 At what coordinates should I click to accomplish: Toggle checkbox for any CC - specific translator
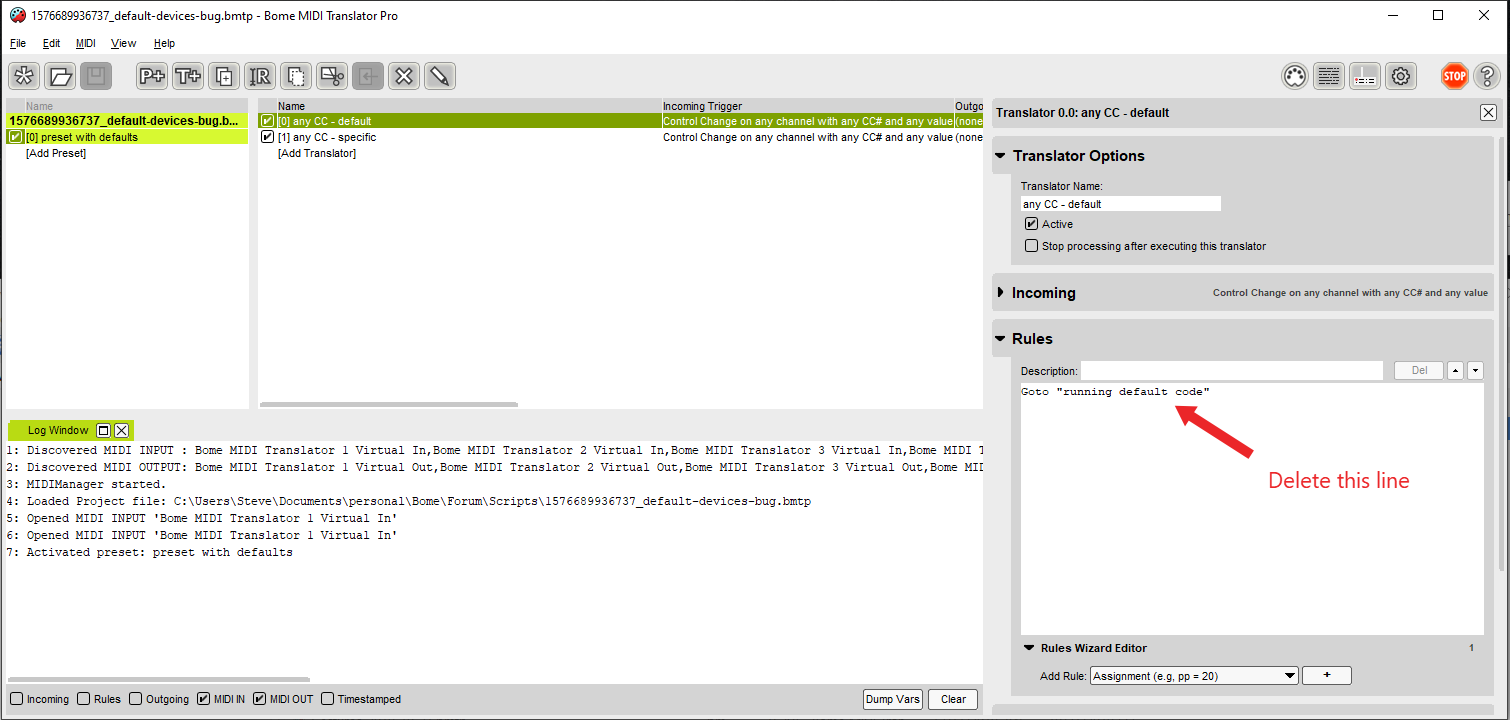(267, 137)
